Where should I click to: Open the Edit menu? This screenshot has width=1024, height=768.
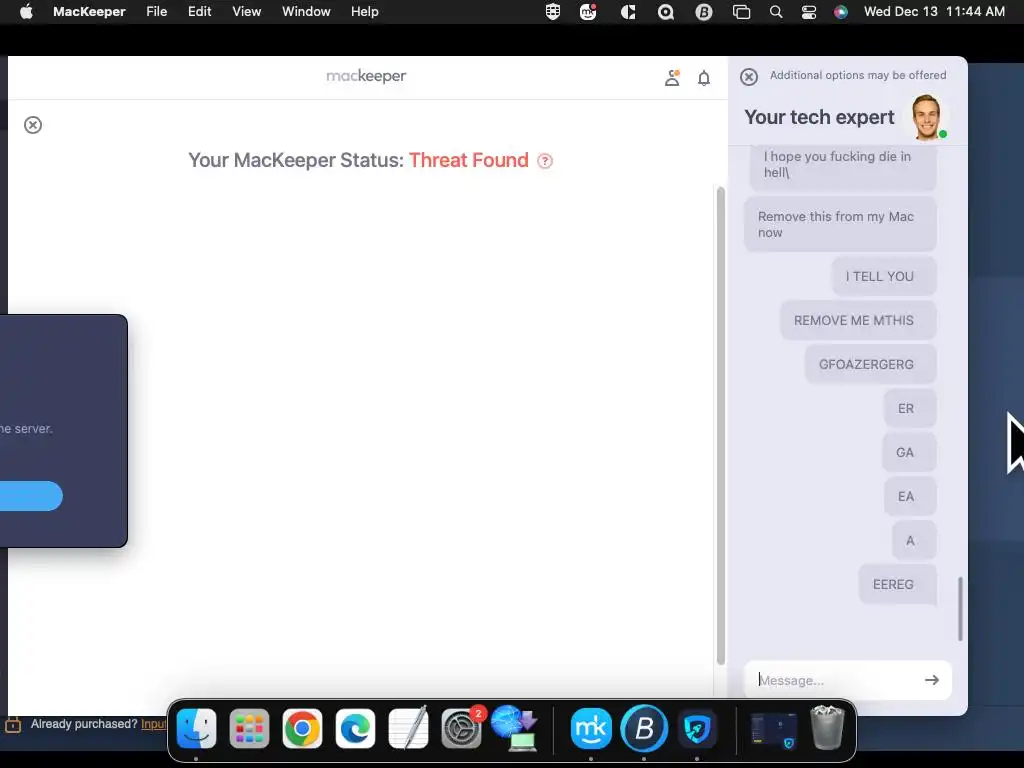coord(199,12)
